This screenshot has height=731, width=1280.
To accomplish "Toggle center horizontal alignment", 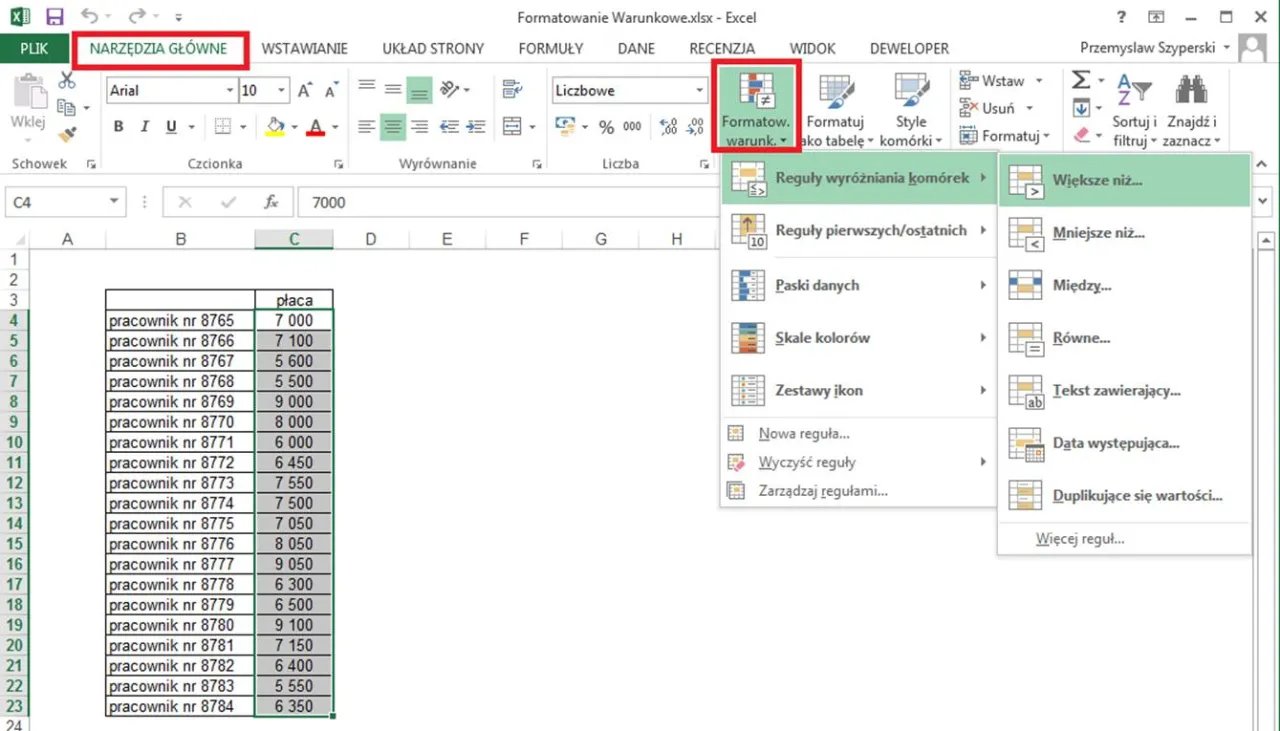I will pyautogui.click(x=393, y=127).
